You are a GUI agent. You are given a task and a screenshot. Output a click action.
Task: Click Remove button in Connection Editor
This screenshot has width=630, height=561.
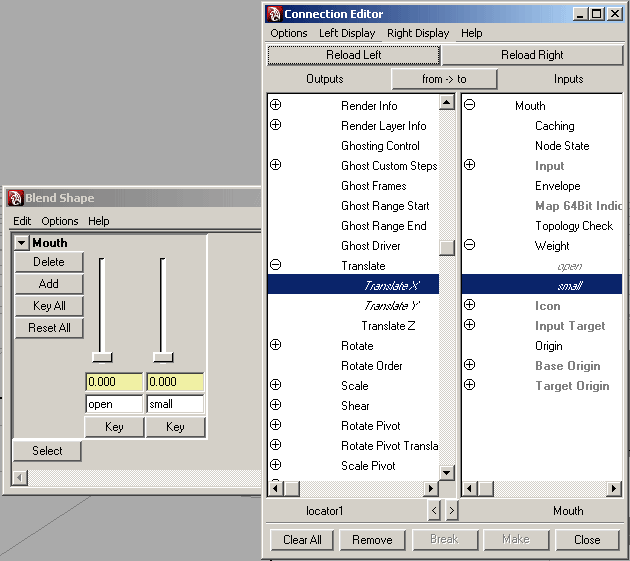pos(372,540)
